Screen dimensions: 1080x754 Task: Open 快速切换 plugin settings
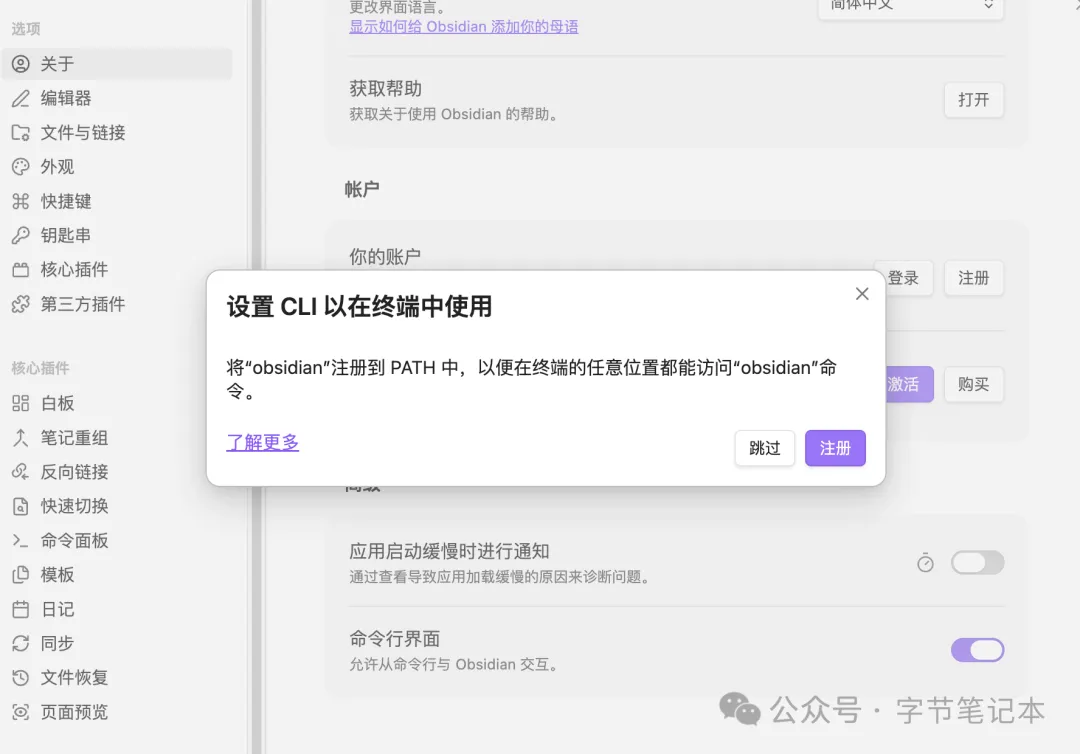click(x=117, y=506)
